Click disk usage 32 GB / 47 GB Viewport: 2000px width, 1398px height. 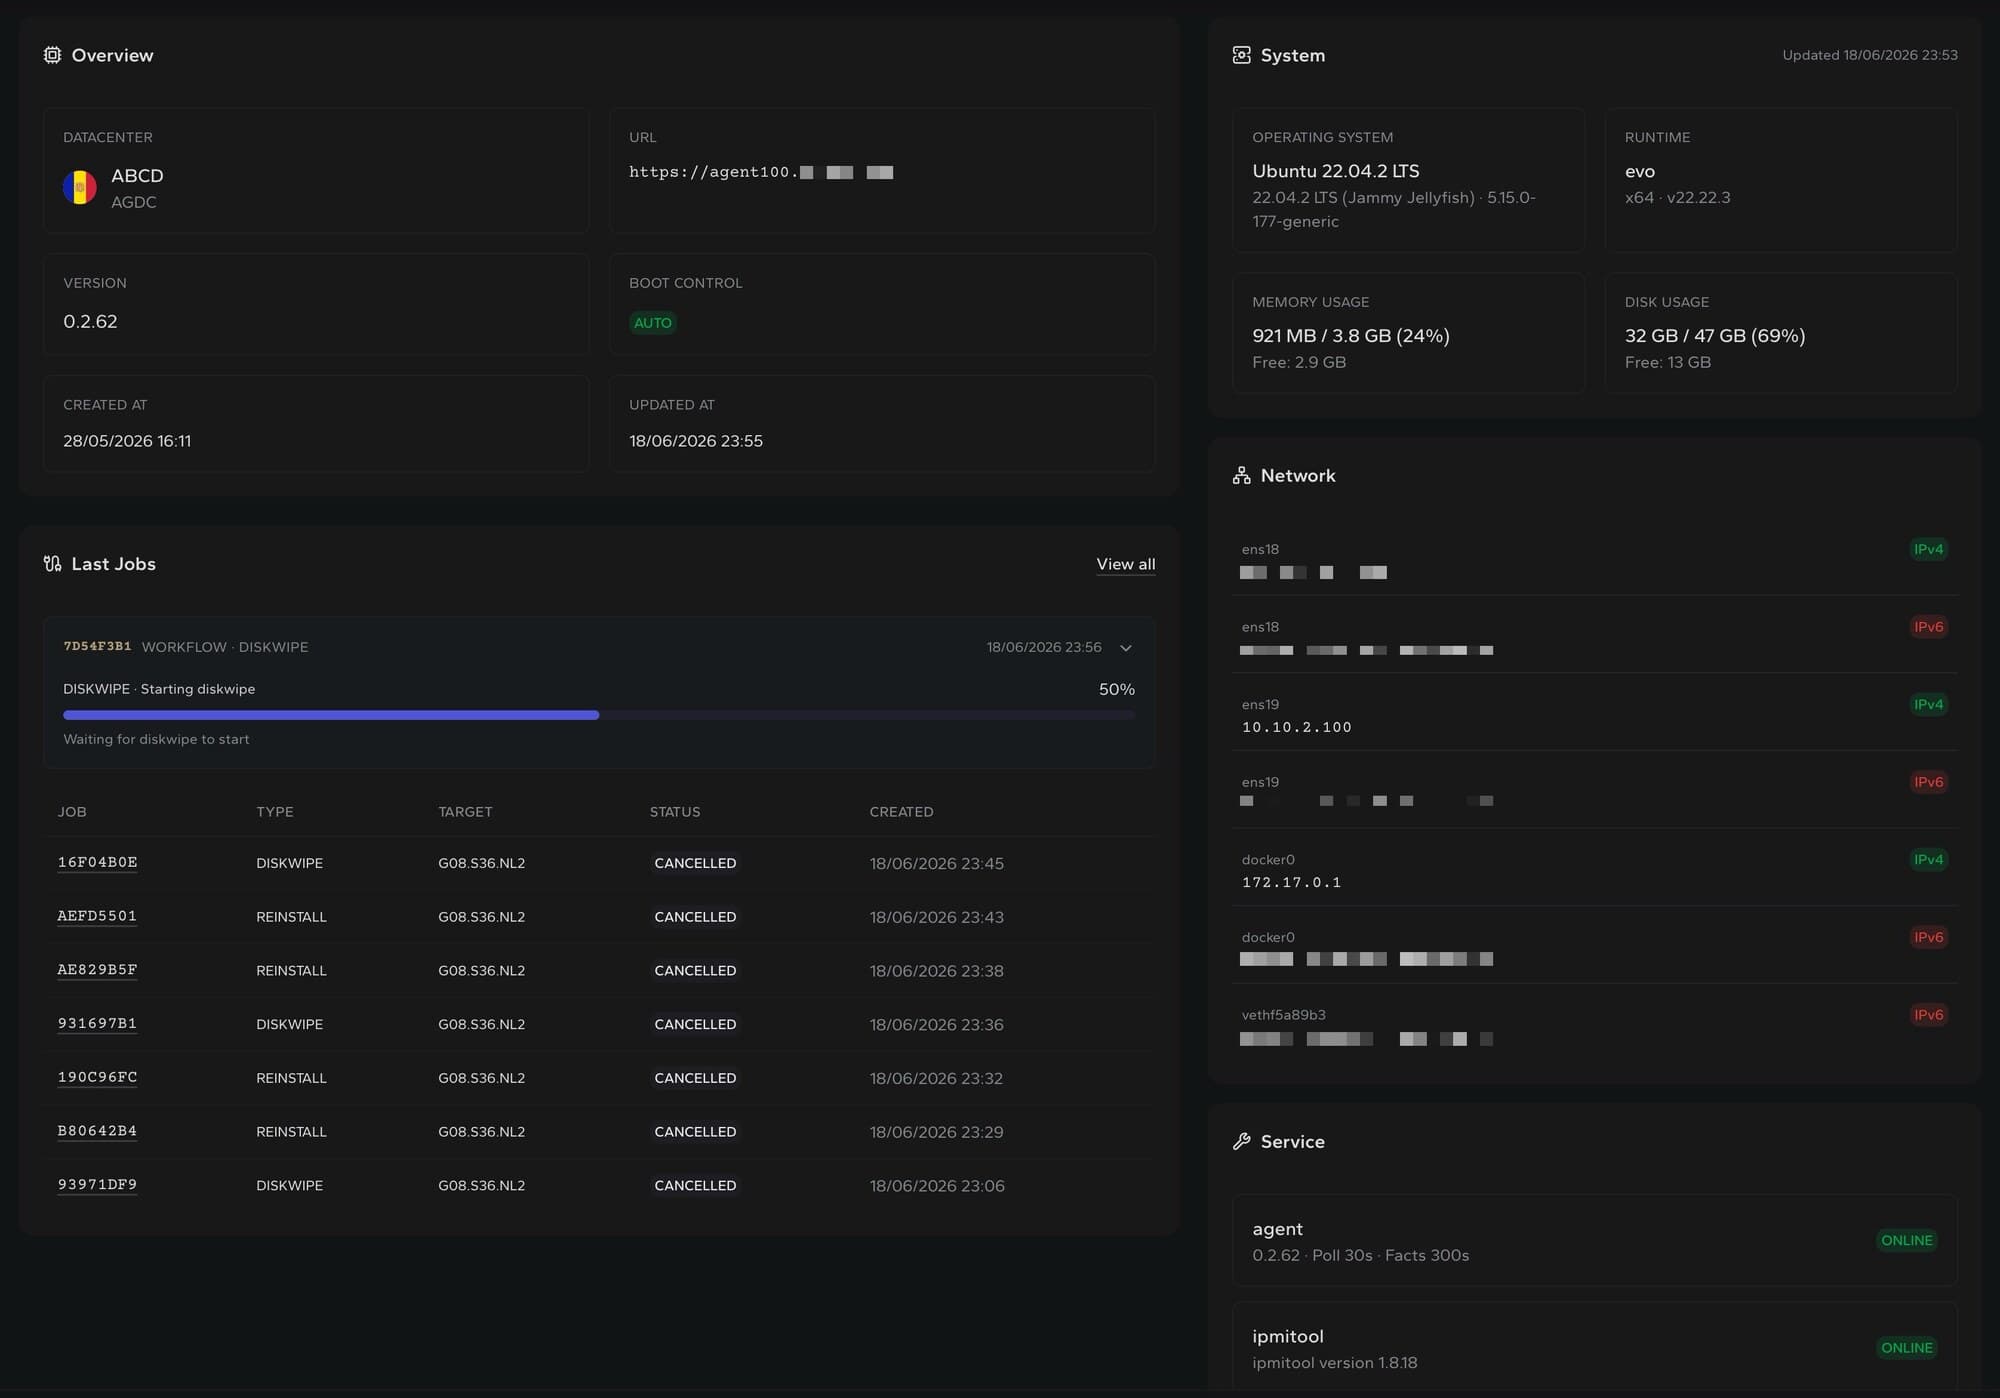tap(1715, 336)
